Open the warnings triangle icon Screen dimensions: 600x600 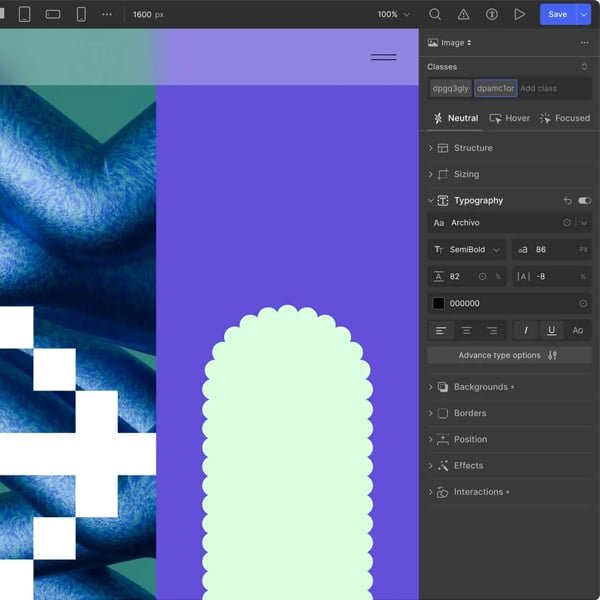tap(463, 15)
